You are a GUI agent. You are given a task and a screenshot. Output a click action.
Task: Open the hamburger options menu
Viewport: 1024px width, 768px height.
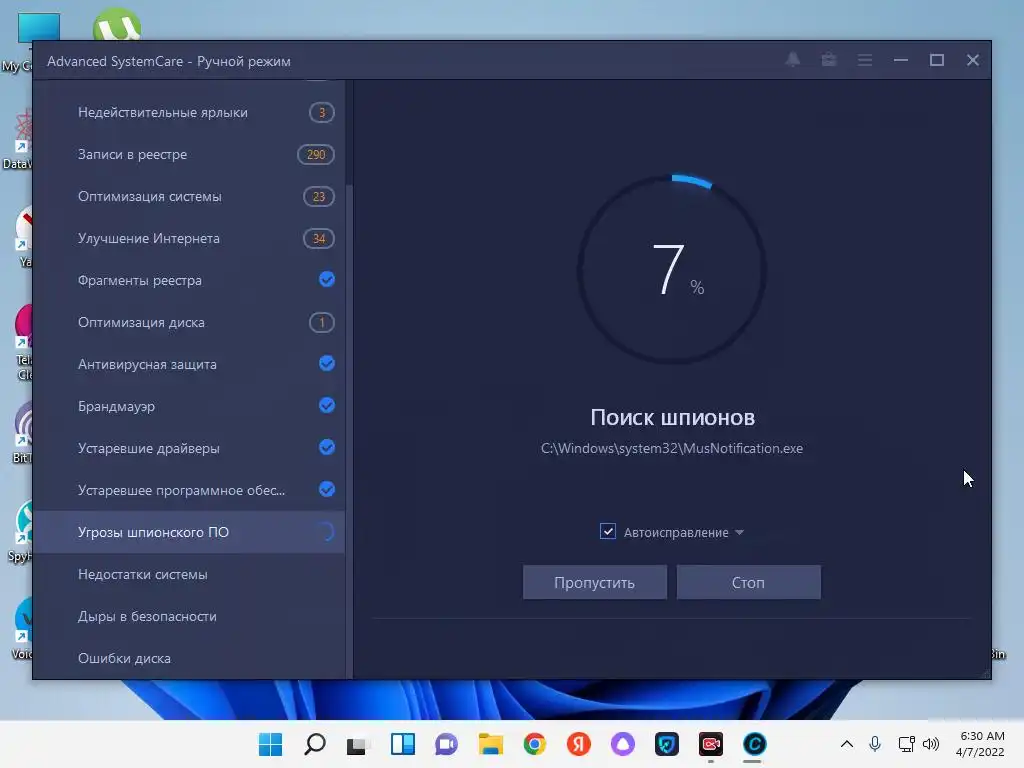coord(865,60)
